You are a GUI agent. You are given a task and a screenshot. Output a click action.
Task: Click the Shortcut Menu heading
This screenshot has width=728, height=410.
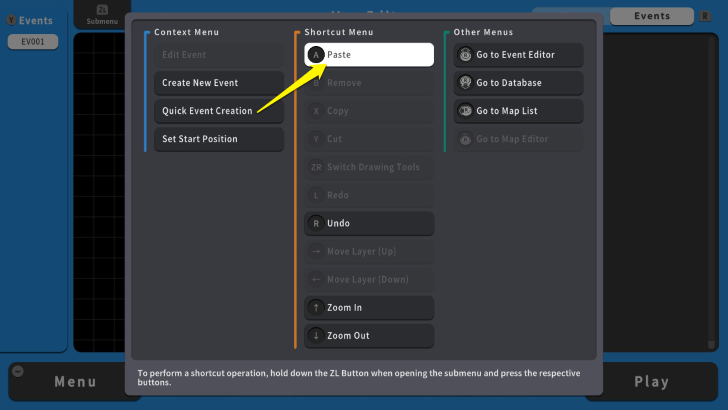point(339,32)
